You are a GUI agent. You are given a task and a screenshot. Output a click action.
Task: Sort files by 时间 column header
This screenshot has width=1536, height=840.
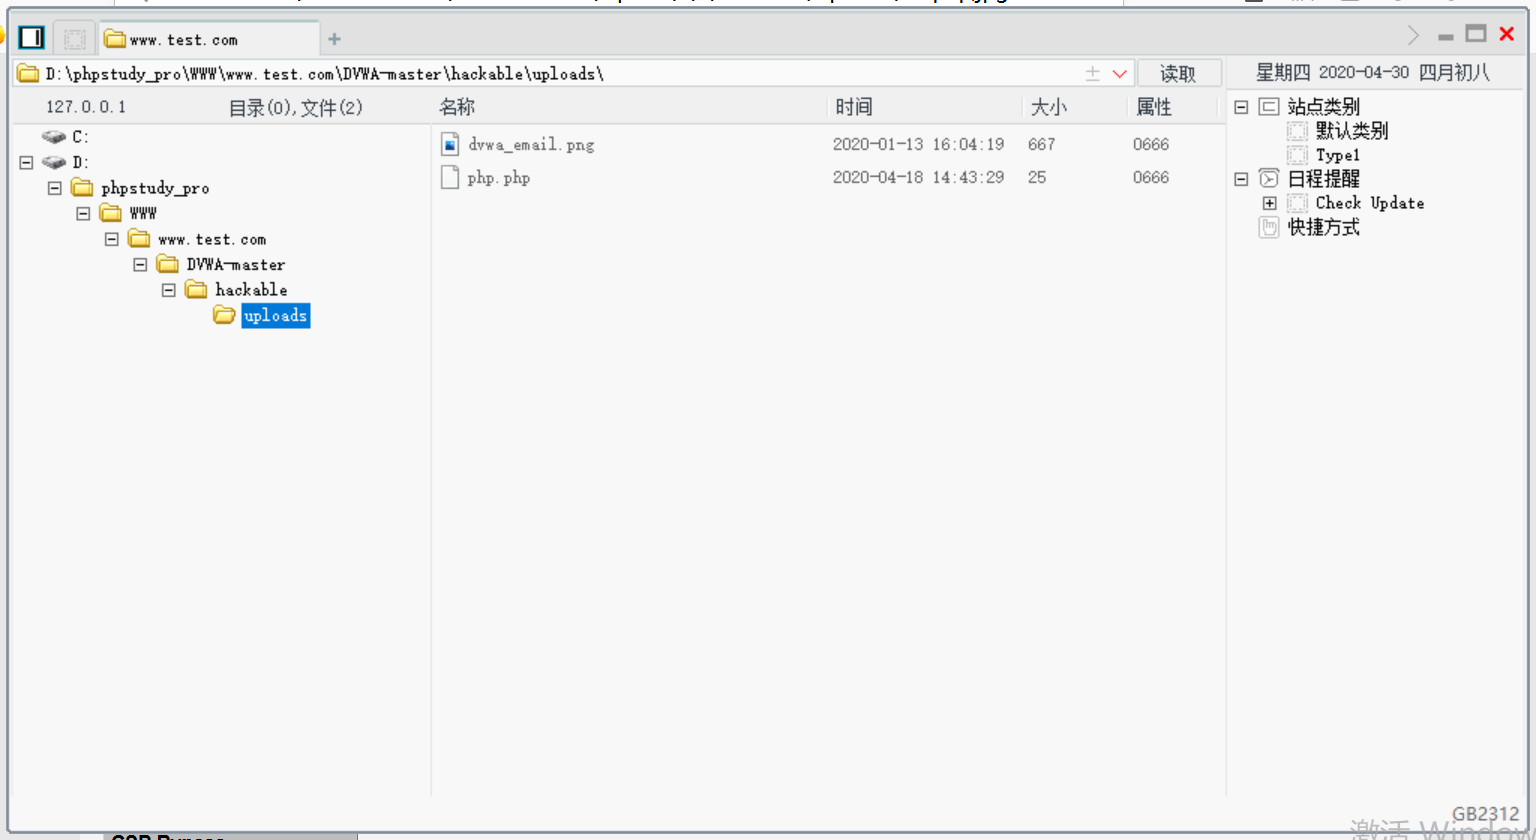(854, 107)
